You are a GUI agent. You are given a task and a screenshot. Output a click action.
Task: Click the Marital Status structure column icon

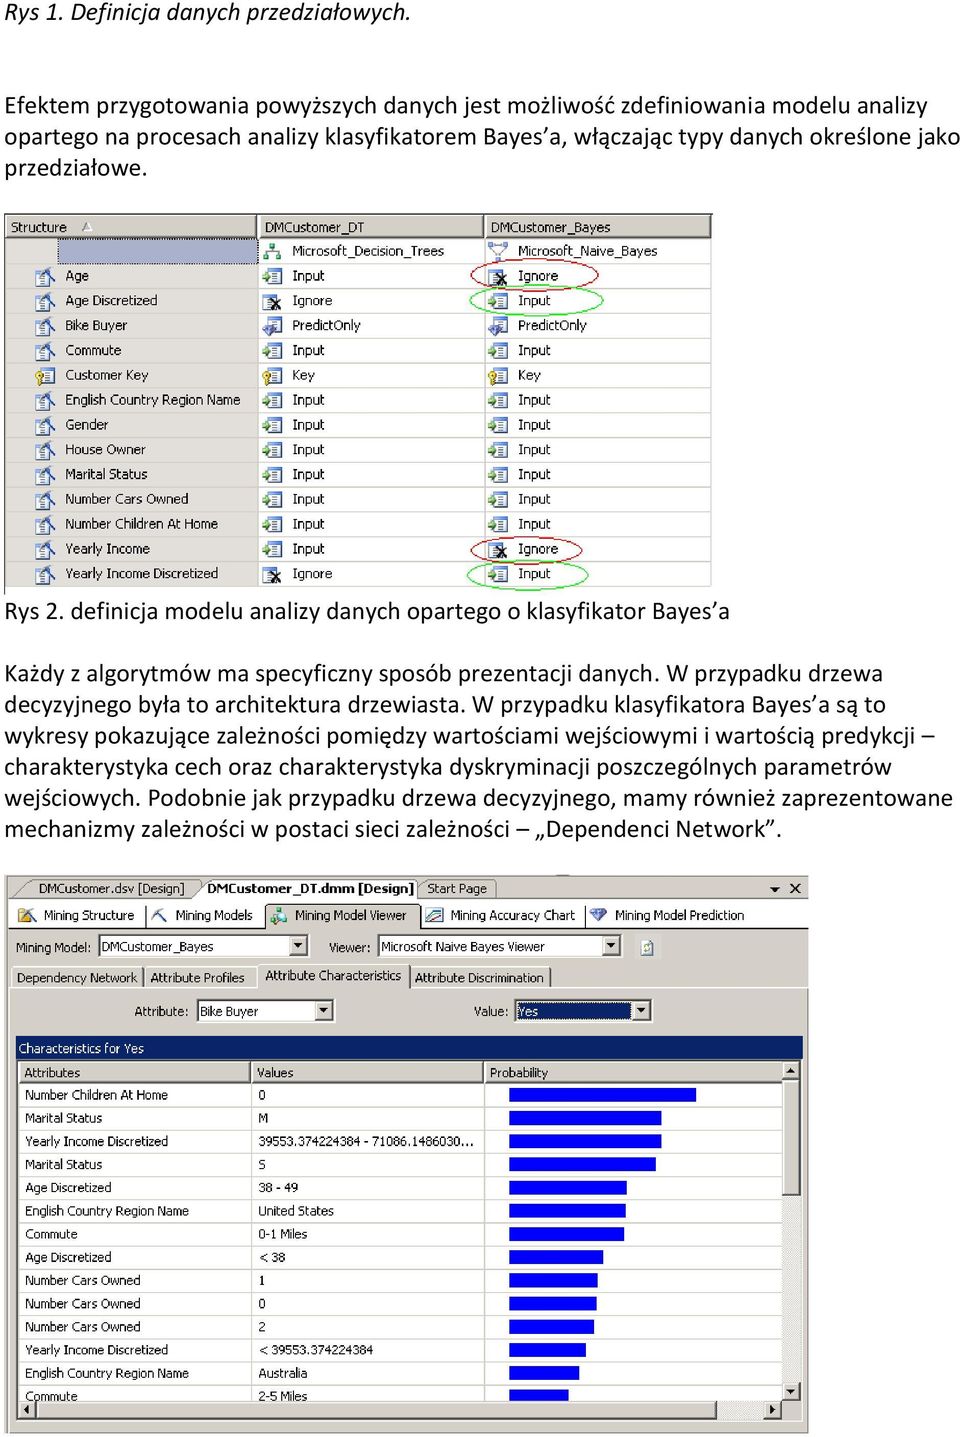45,475
